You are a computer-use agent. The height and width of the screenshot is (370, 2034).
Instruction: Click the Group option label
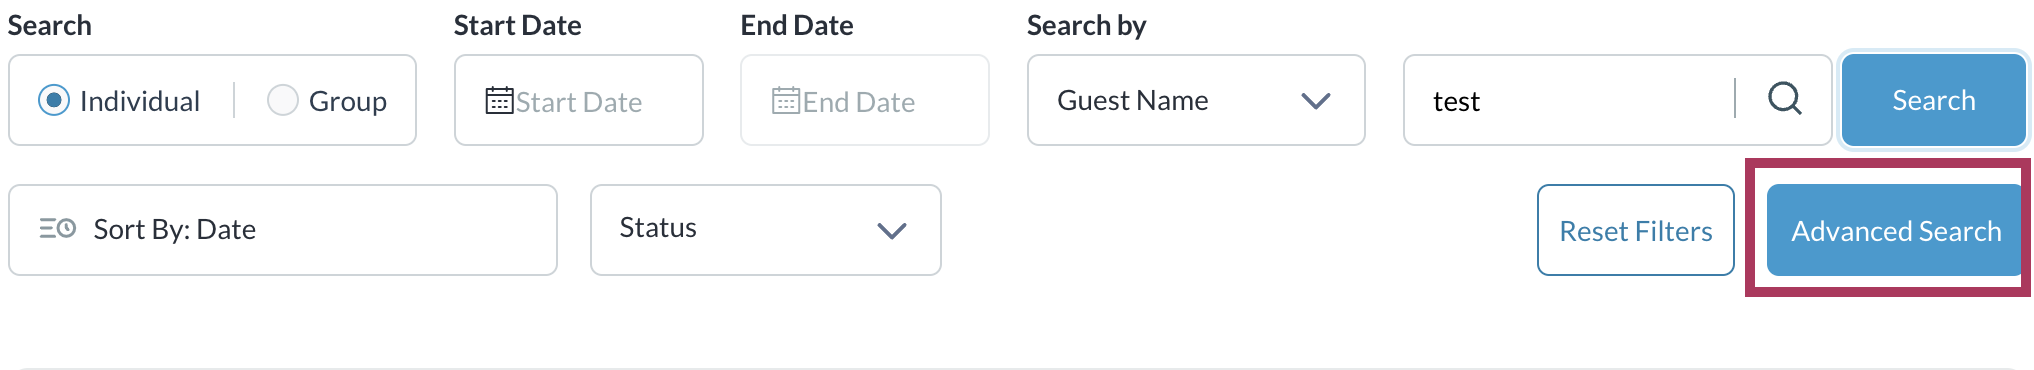coord(347,101)
